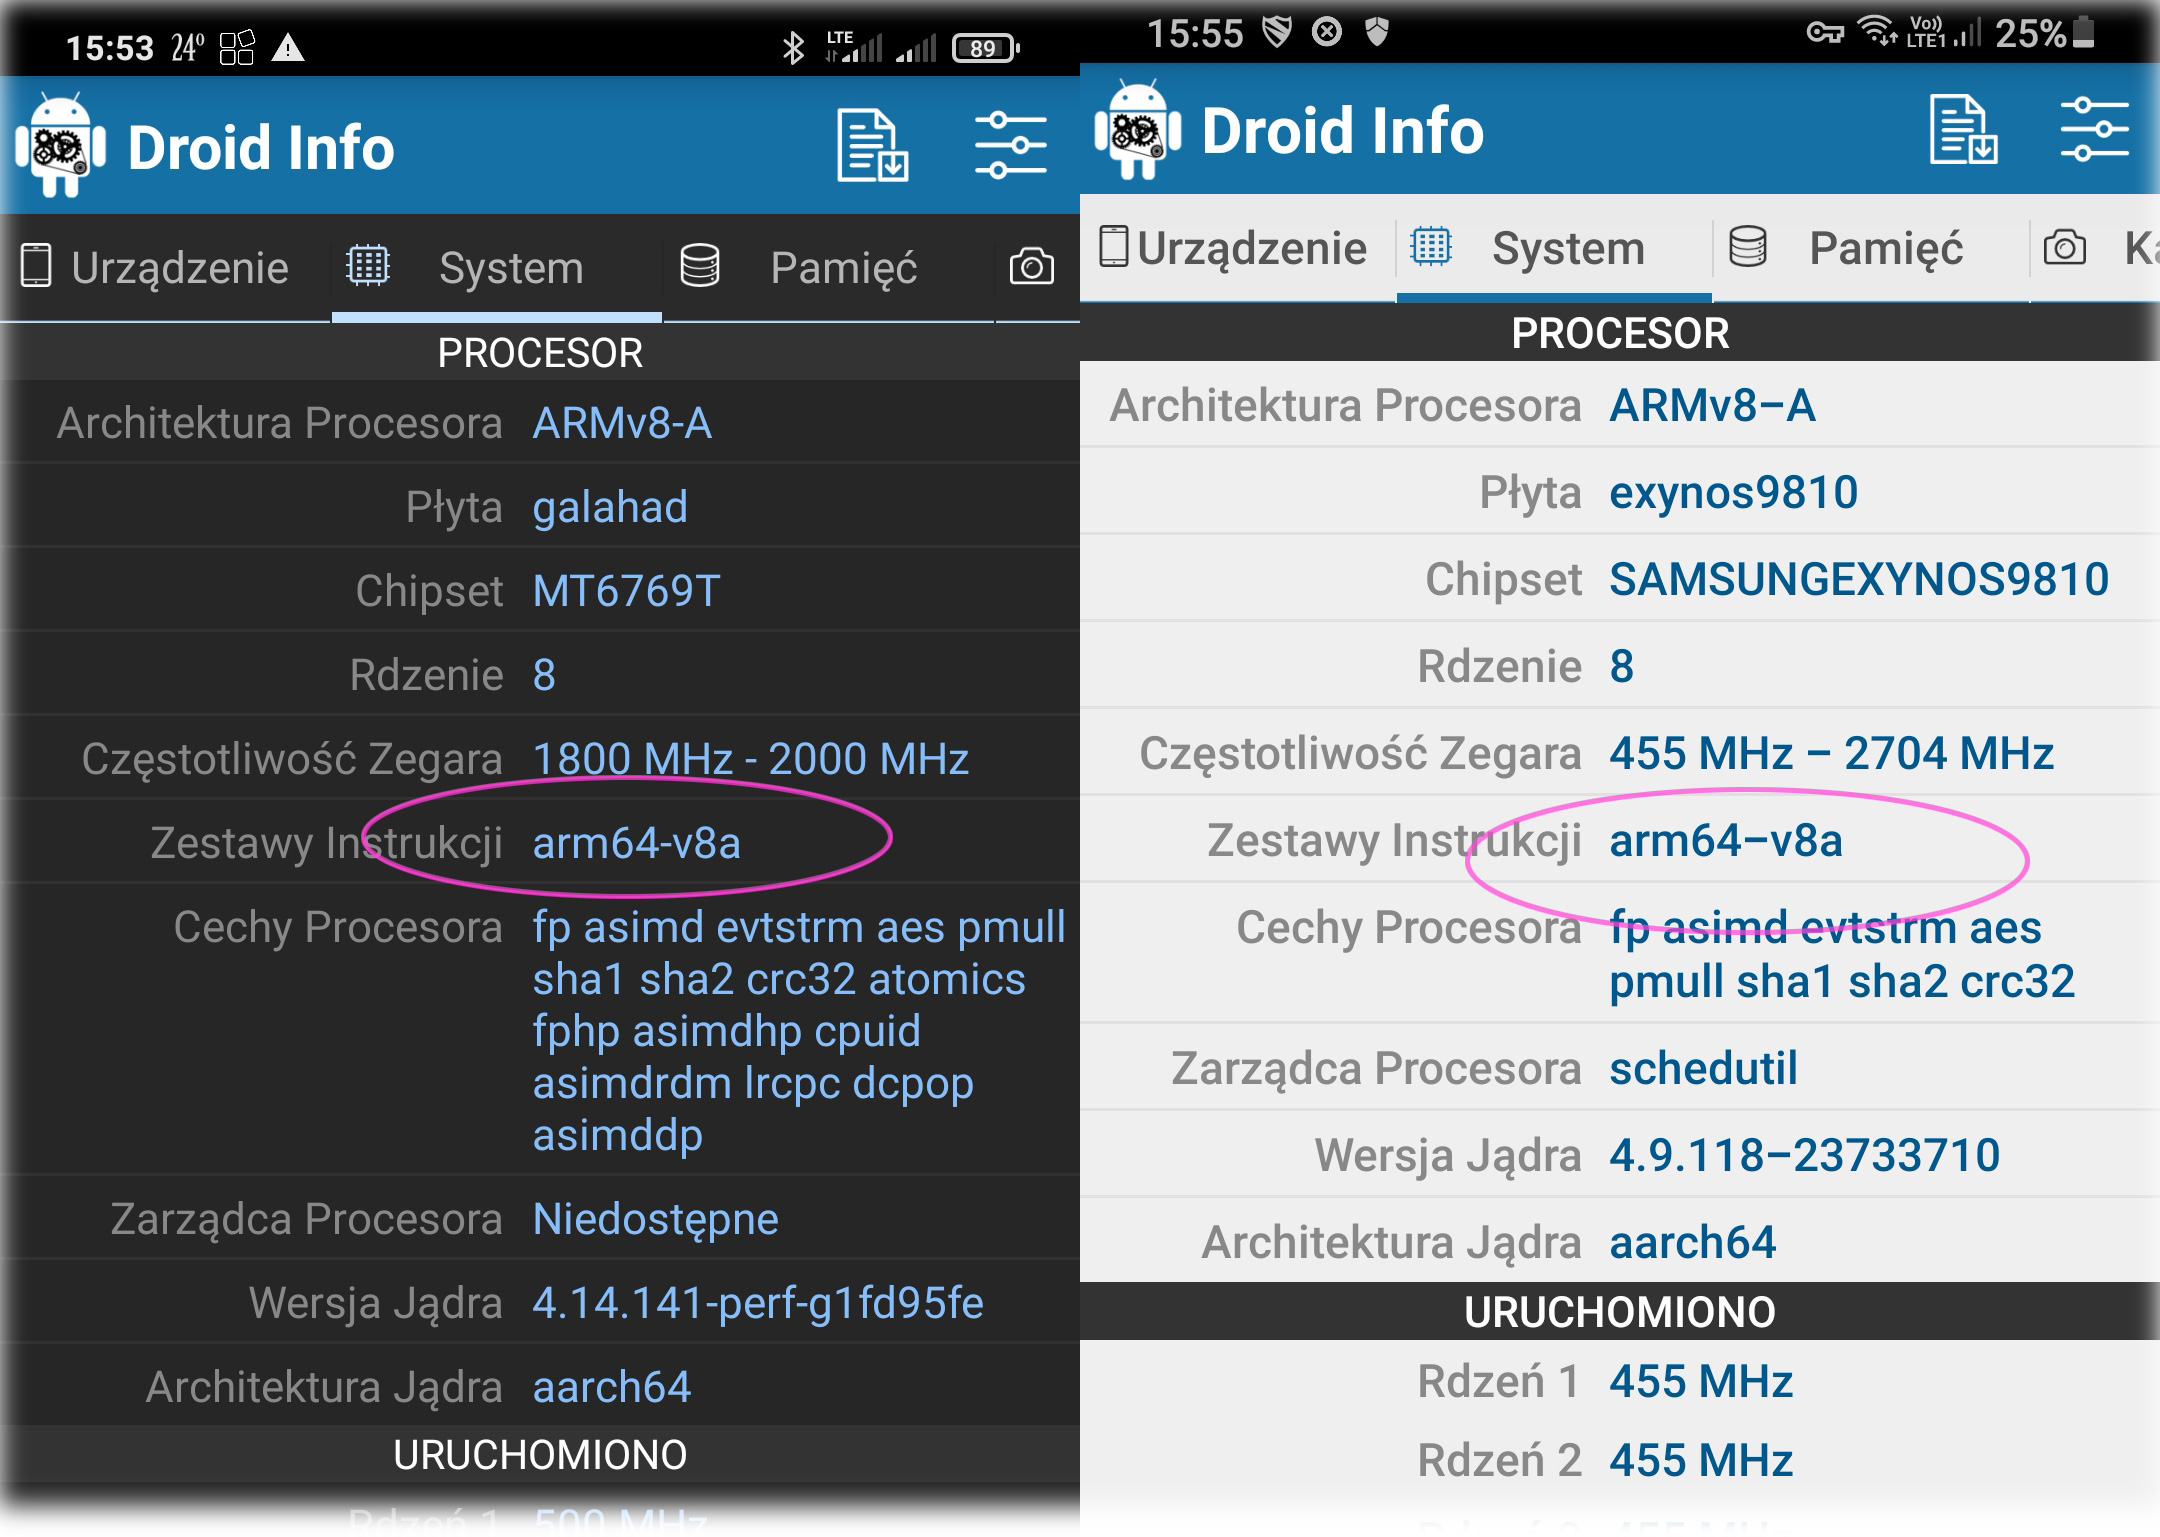Tap Rdzeń 1 455 MHz row
Image resolution: width=2160 pixels, height=1537 pixels.
tap(1620, 1381)
